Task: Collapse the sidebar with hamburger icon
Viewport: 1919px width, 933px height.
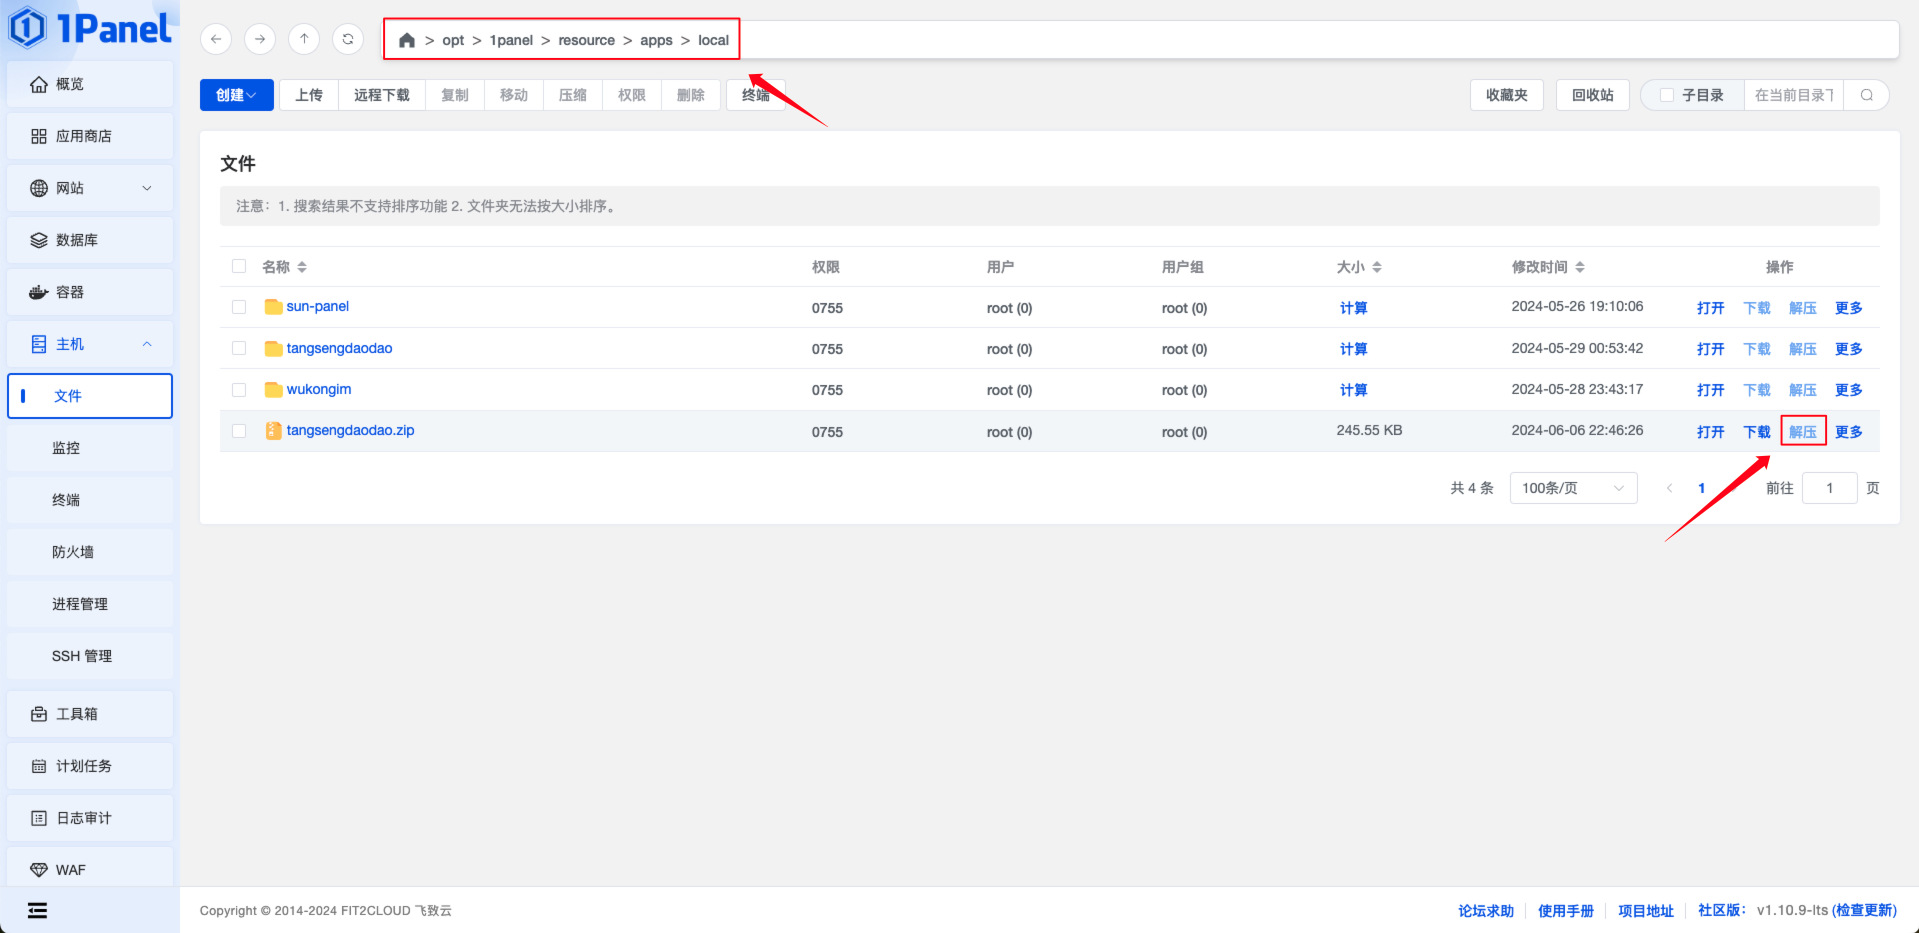Action: (37, 910)
